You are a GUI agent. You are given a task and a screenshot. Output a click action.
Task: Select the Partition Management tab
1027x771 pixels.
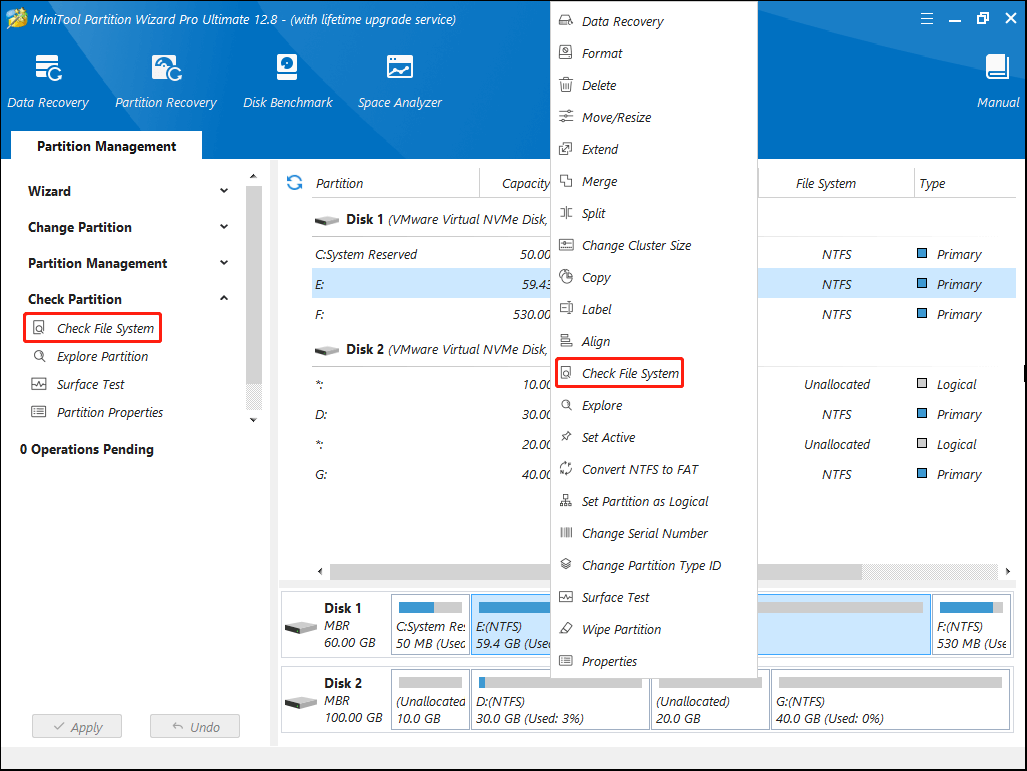(x=106, y=146)
